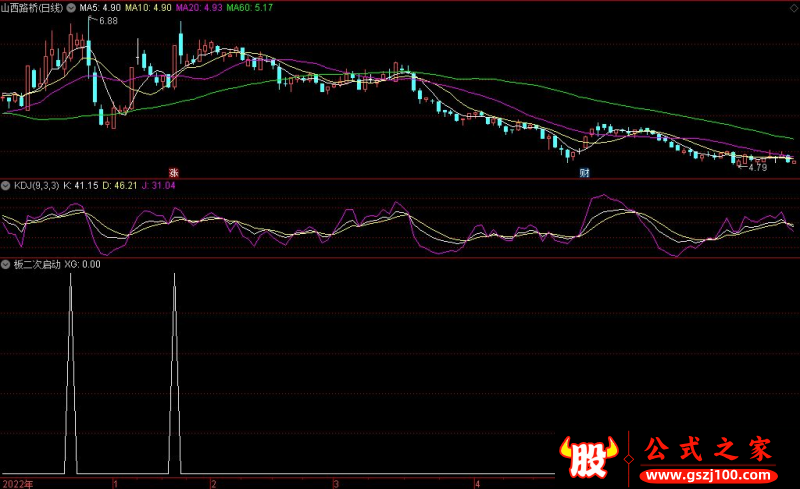Screen dimensions: 800x489
Task: Click the 2022年 date axis label
Action: (16, 483)
